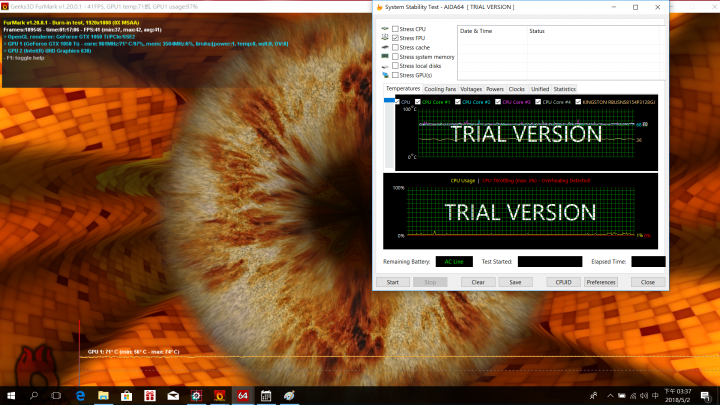Click the Start button in AIDA64
This screenshot has width=720, height=405.
click(393, 282)
